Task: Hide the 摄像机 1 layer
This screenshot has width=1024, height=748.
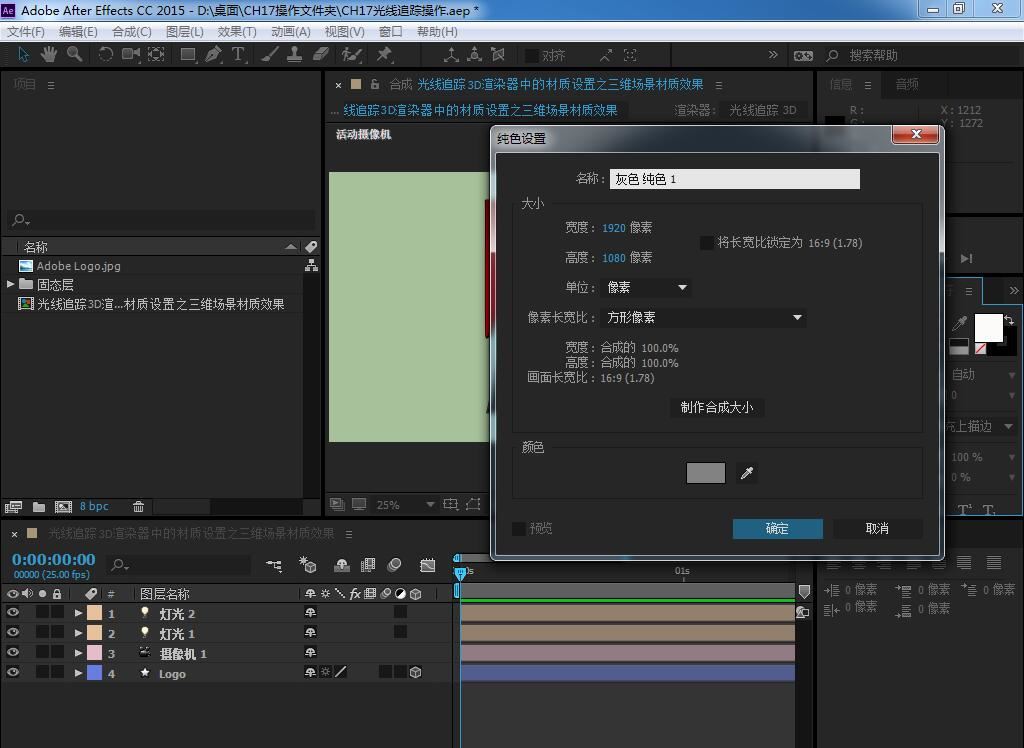Action: click(13, 653)
